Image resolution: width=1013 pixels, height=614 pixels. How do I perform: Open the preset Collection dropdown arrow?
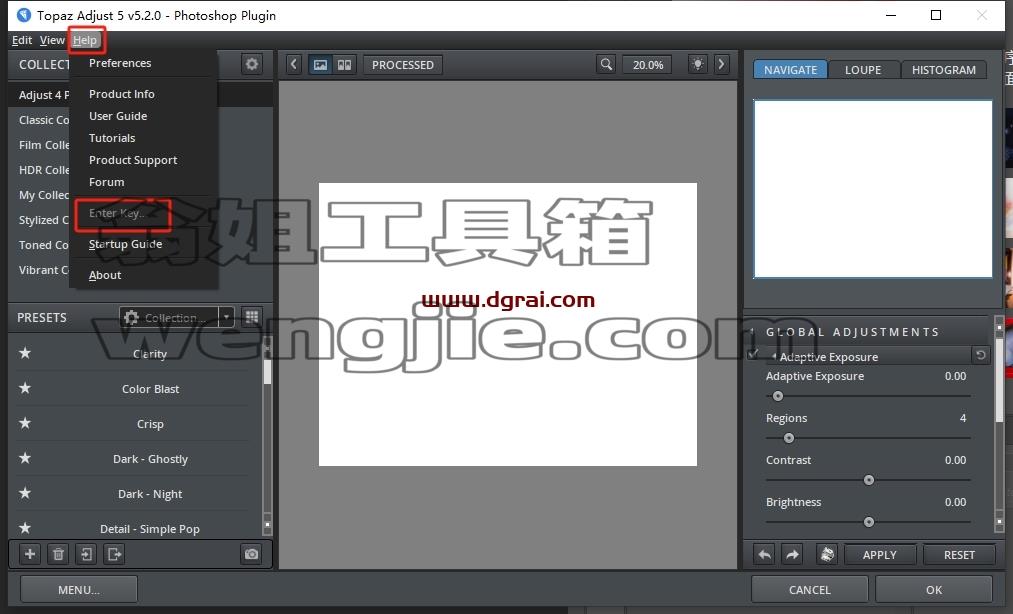[227, 317]
